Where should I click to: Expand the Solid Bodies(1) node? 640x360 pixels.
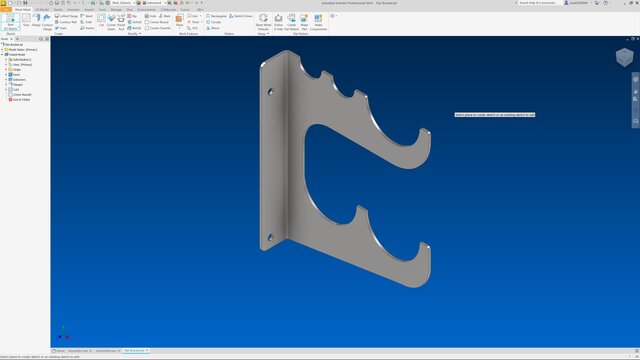point(6,60)
